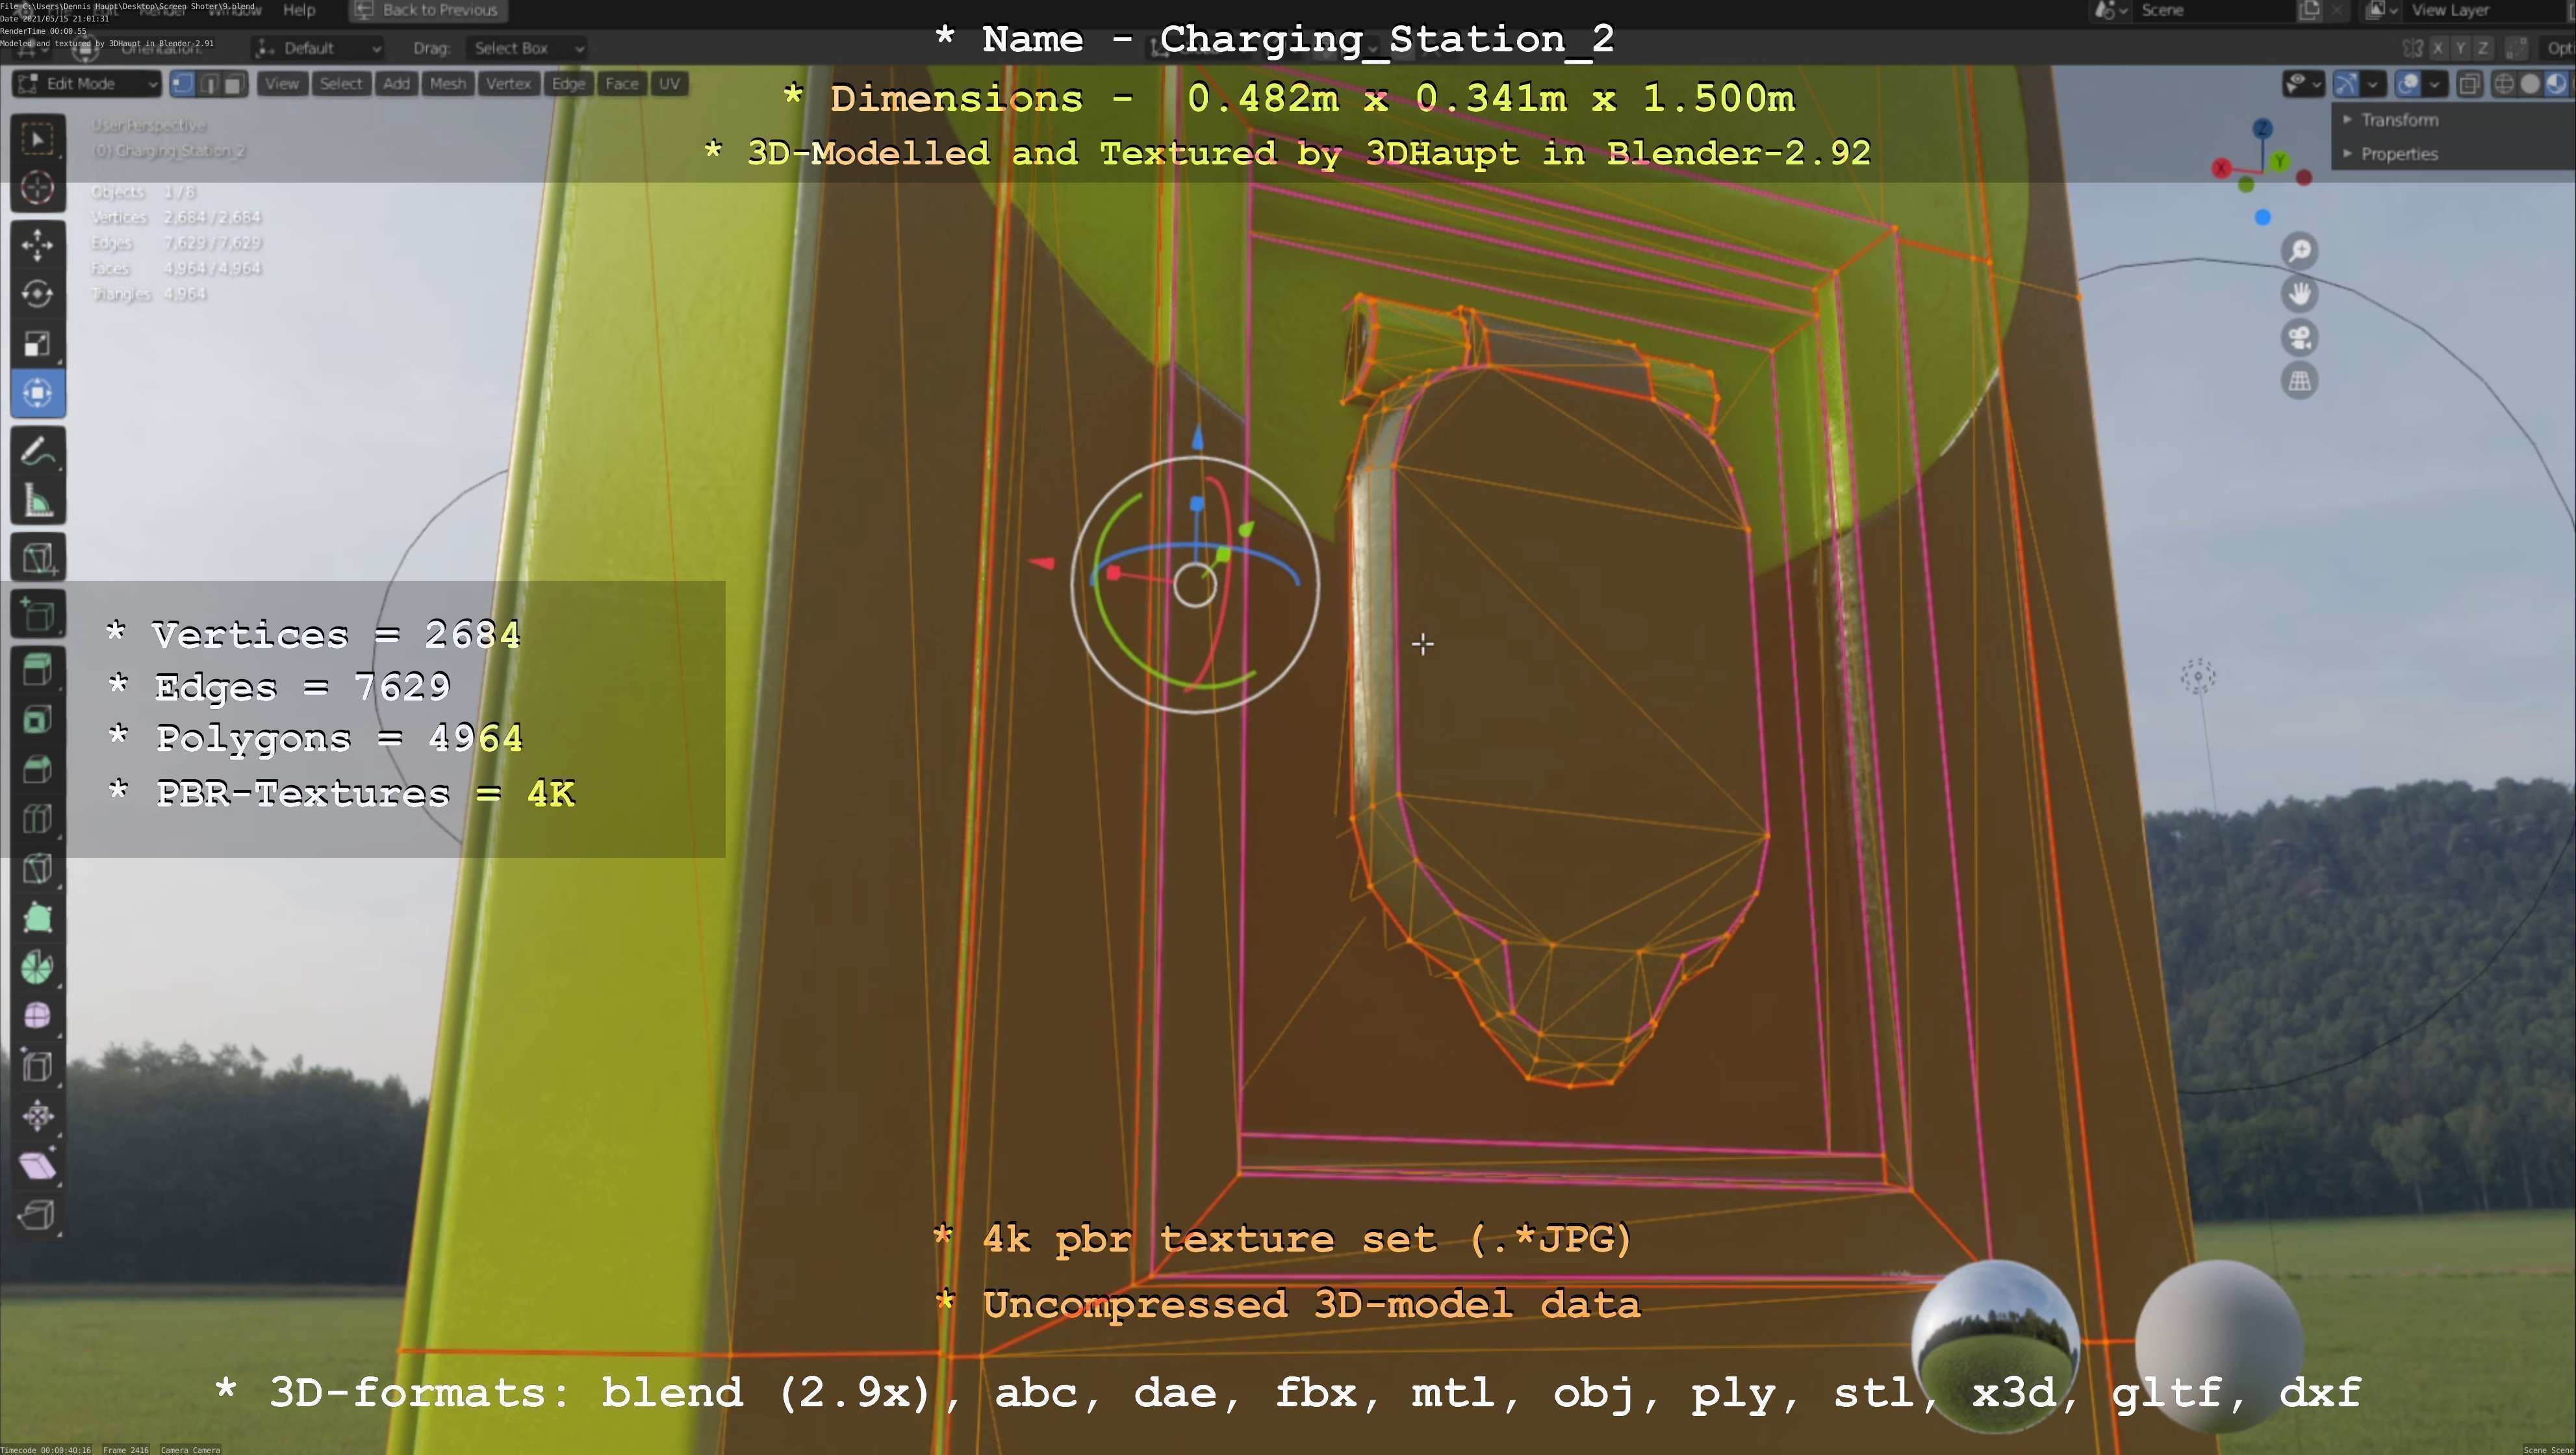The height and width of the screenshot is (1455, 2576).
Task: Toggle perspective/orthographic grid icon
Action: (x=2299, y=381)
